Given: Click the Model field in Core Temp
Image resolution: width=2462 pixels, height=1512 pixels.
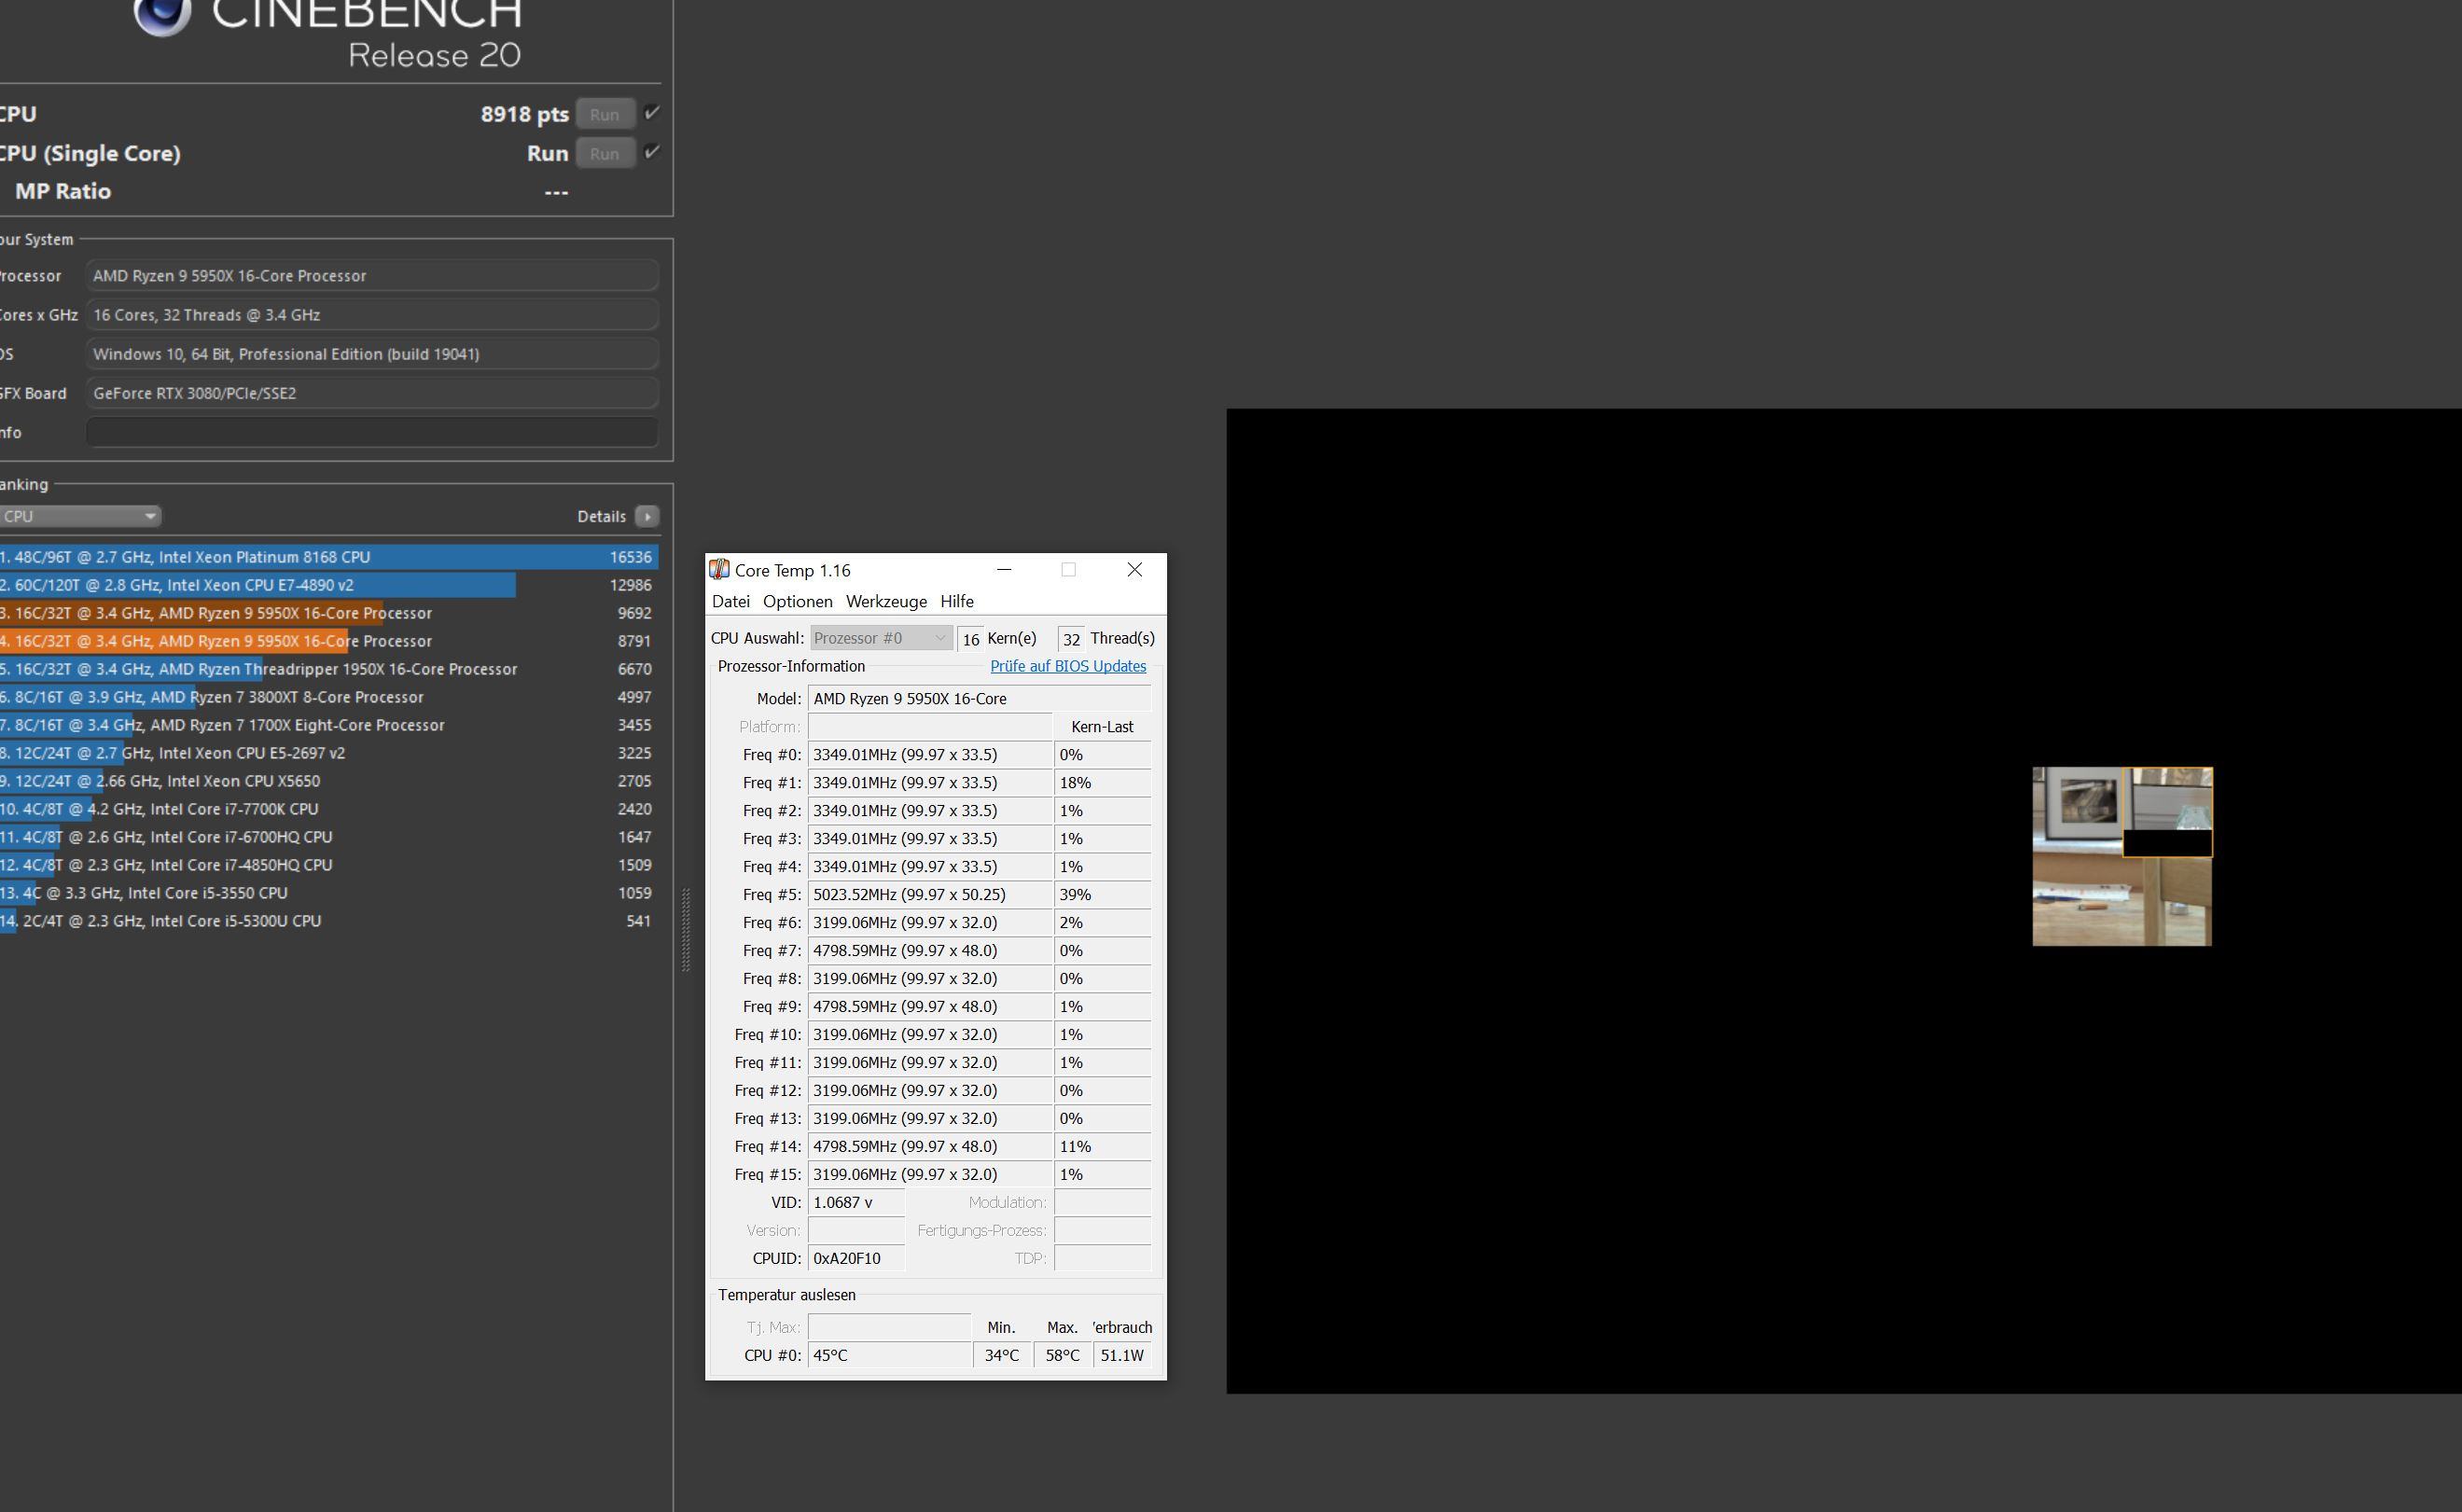Looking at the screenshot, I should click(x=979, y=698).
